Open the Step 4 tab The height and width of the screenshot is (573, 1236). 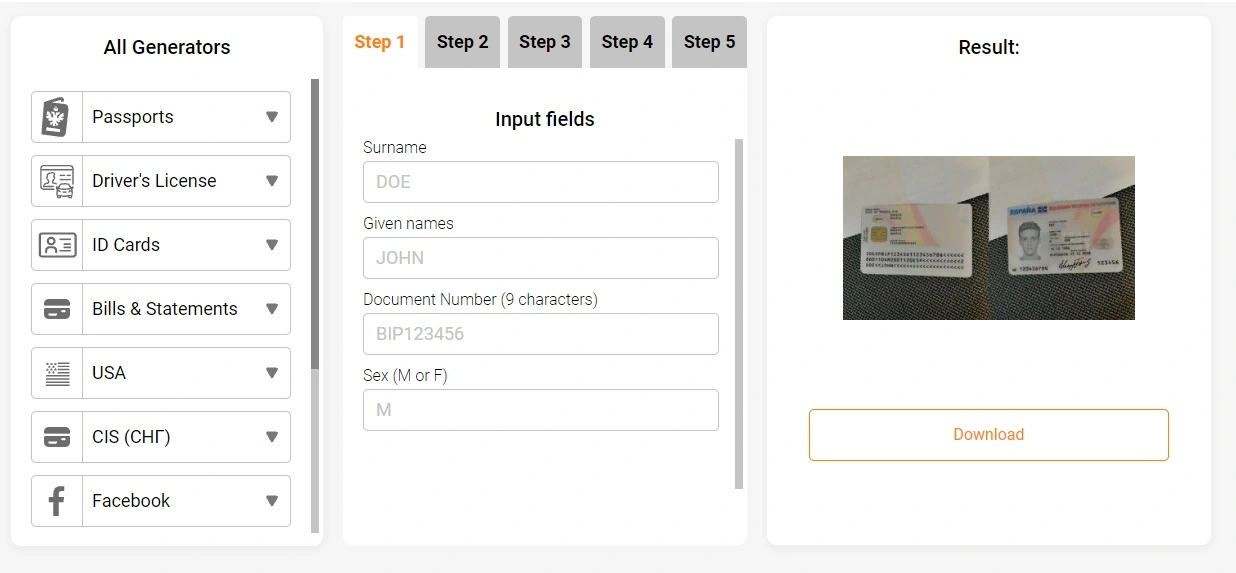(627, 42)
